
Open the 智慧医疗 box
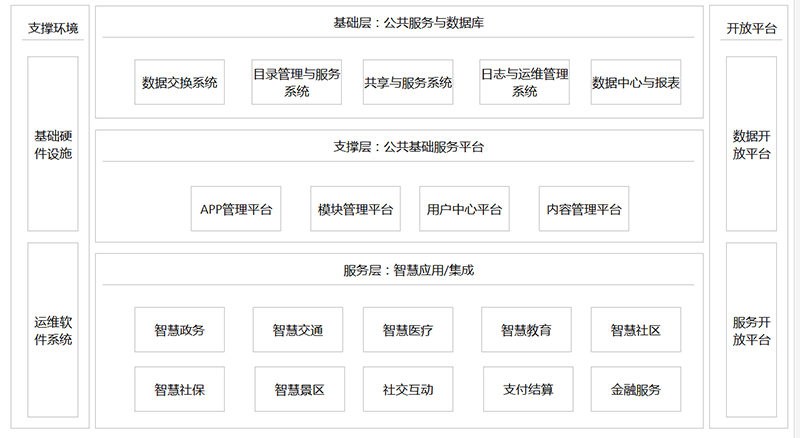[408, 329]
